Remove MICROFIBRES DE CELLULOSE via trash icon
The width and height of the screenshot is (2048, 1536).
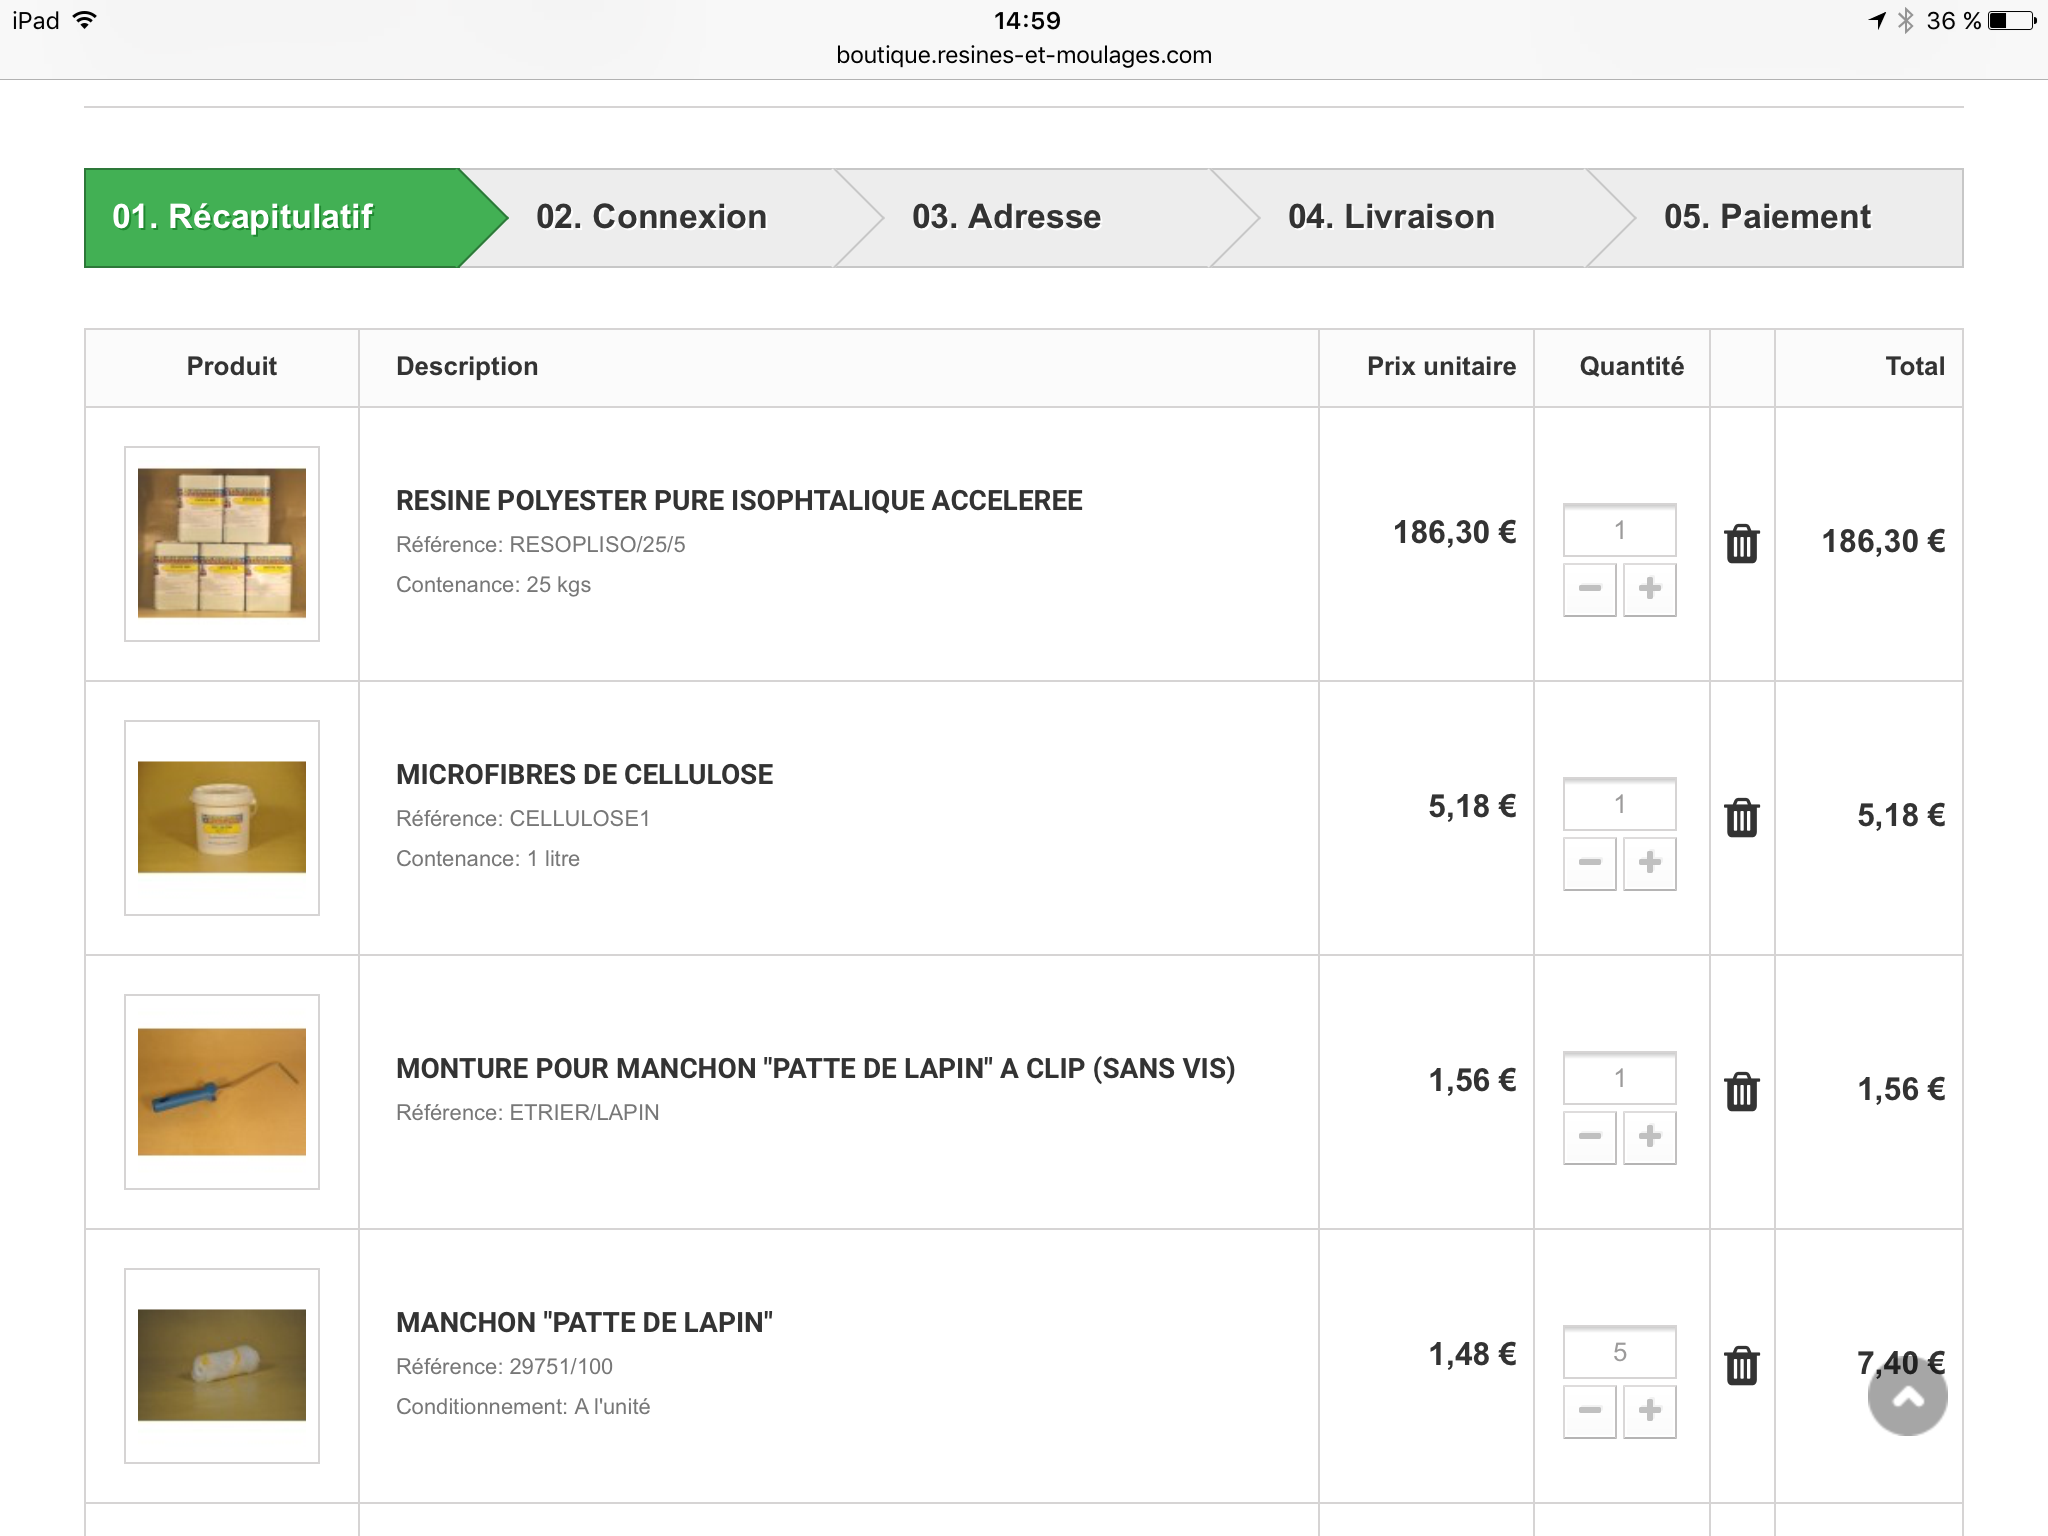click(x=1741, y=818)
